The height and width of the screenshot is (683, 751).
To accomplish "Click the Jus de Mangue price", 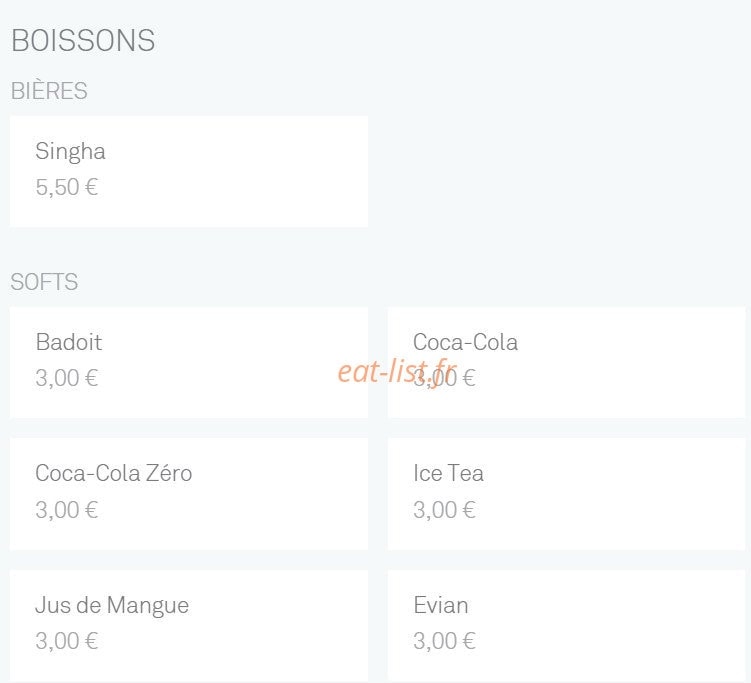I will point(67,641).
